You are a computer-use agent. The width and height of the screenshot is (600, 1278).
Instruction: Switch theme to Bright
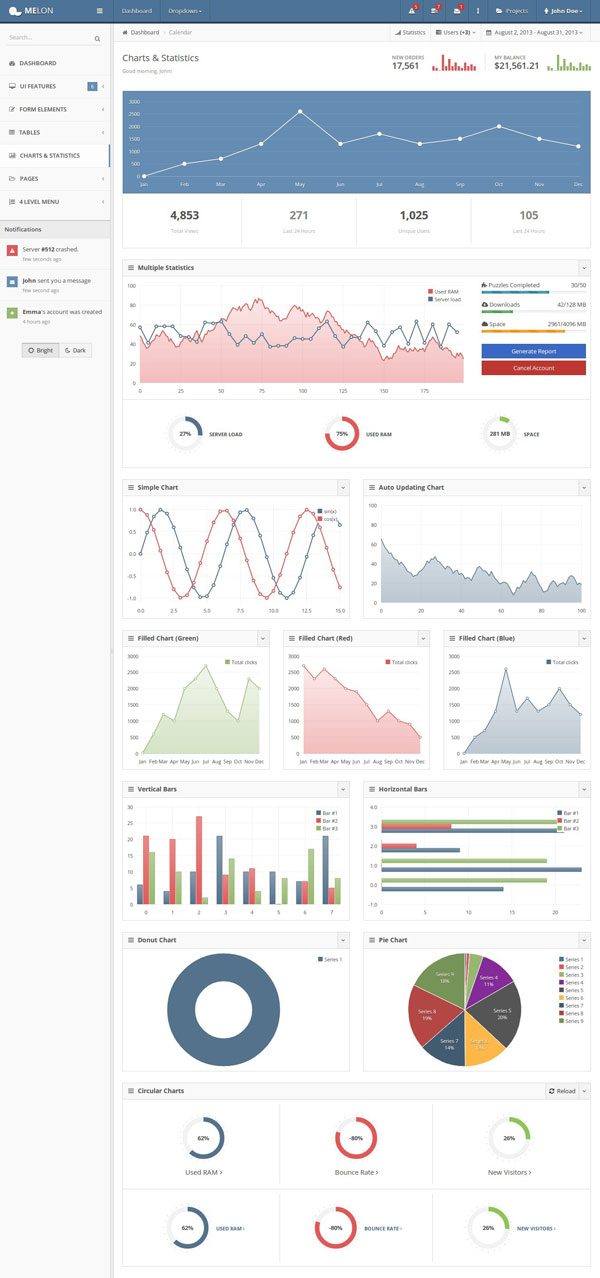41,350
